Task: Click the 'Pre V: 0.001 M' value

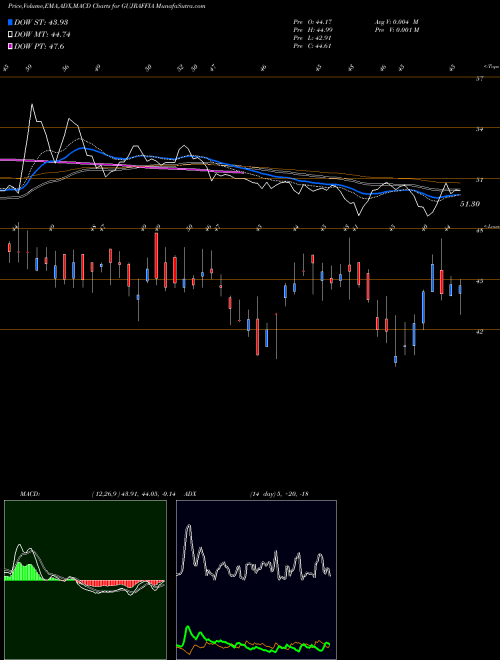Action: [x=396, y=30]
